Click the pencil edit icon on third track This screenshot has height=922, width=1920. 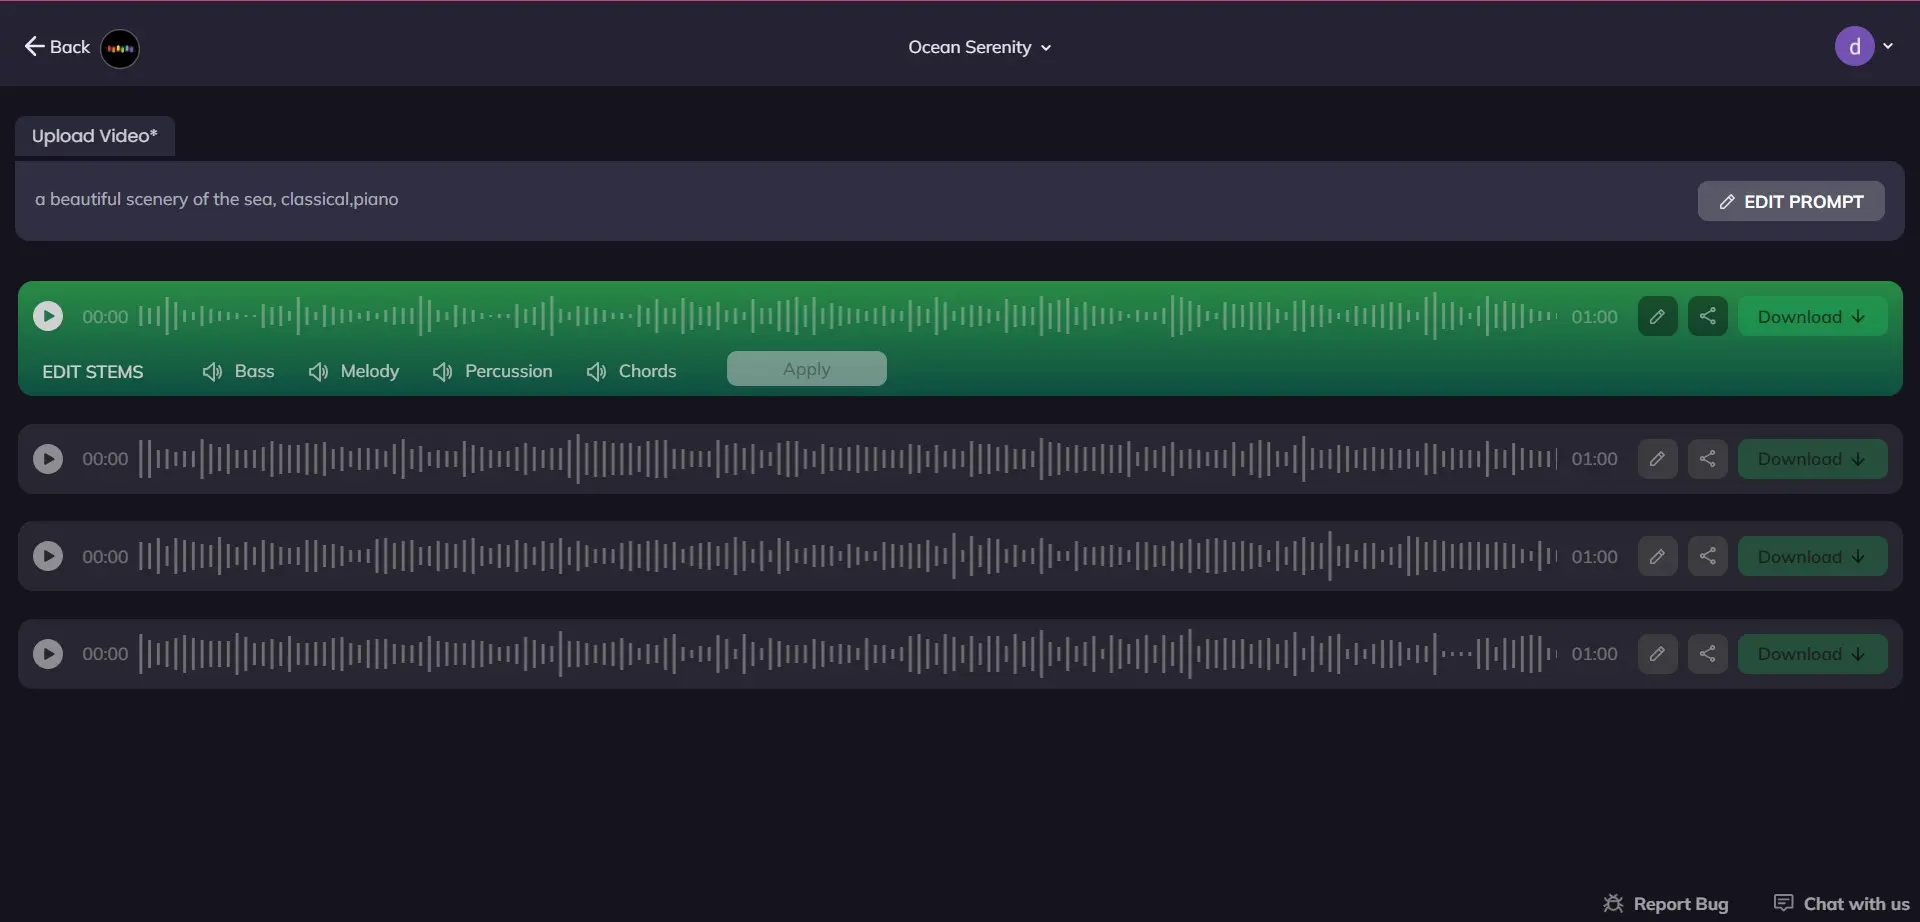(1657, 556)
